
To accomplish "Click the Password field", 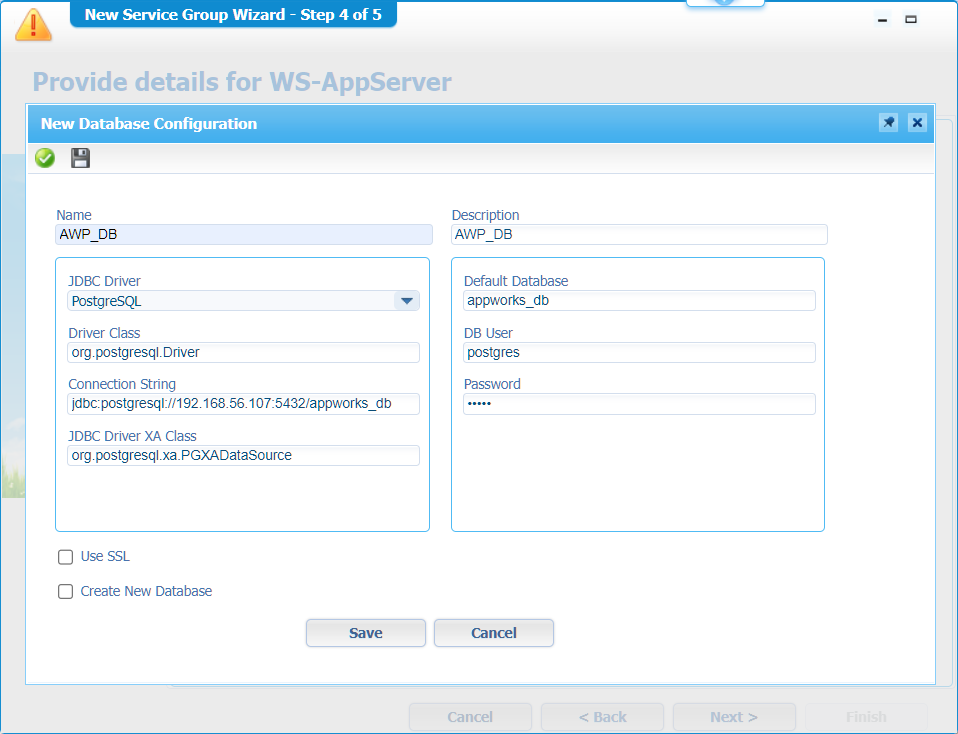I will tap(639, 404).
